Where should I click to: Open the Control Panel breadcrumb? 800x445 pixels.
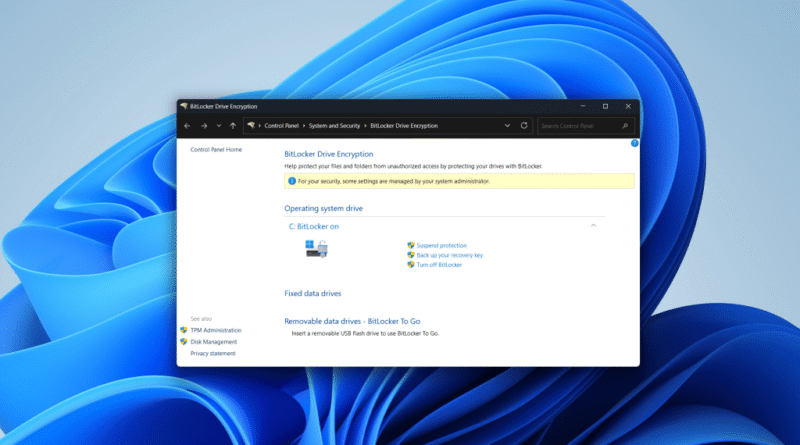pos(282,126)
